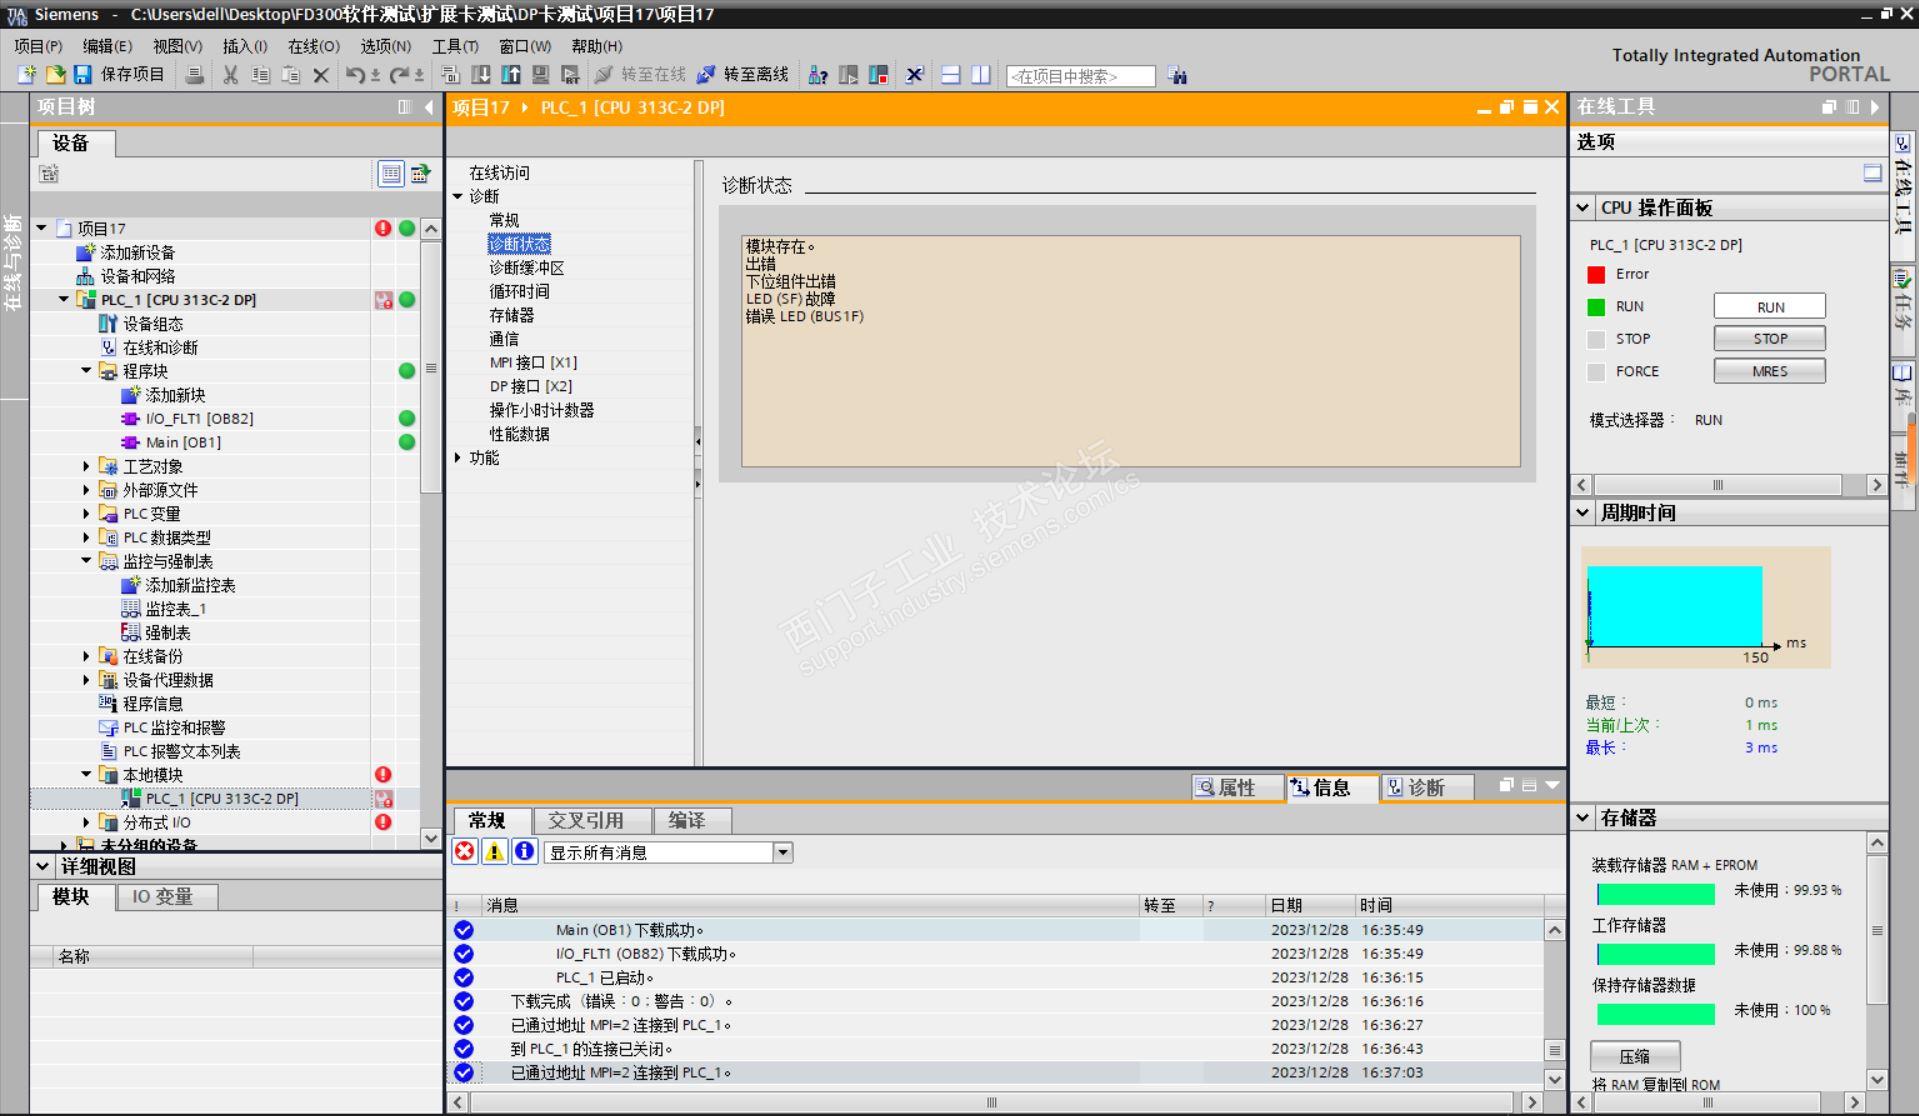Stop the CPU via red toolbar icon

tap(879, 75)
